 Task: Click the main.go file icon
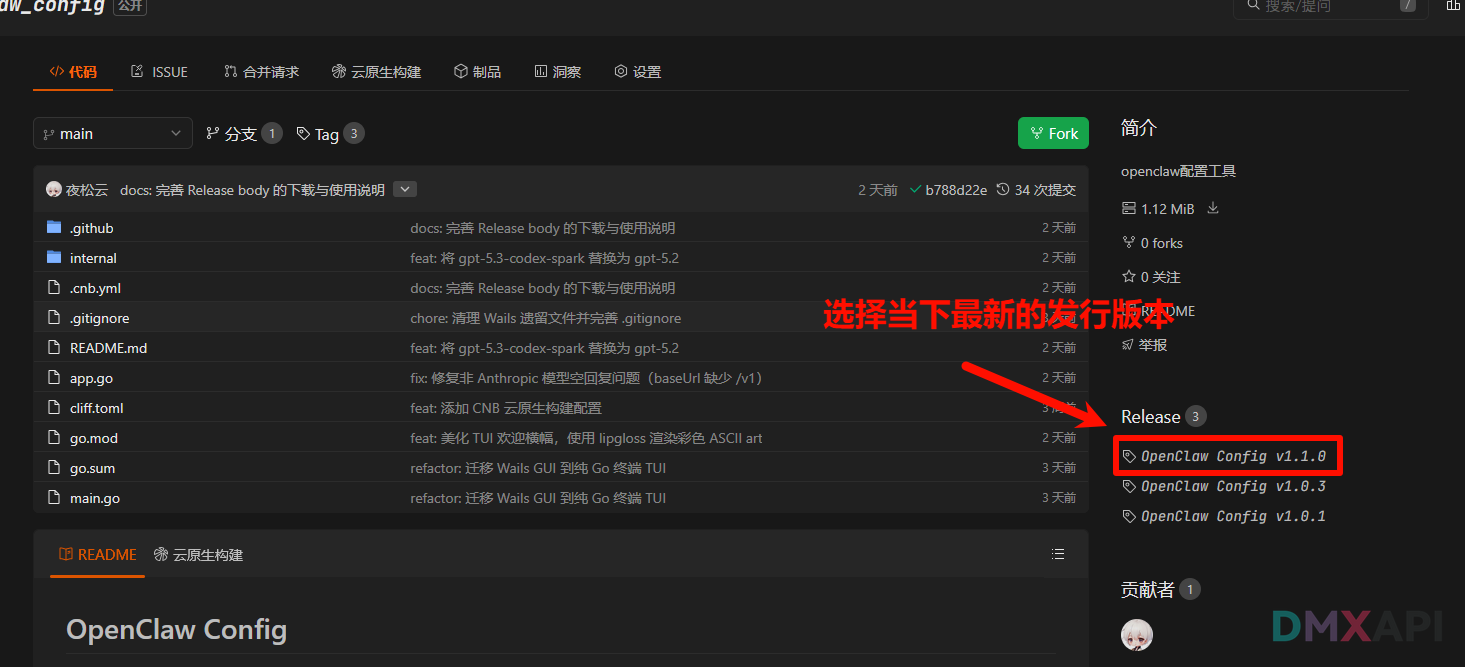pos(54,498)
